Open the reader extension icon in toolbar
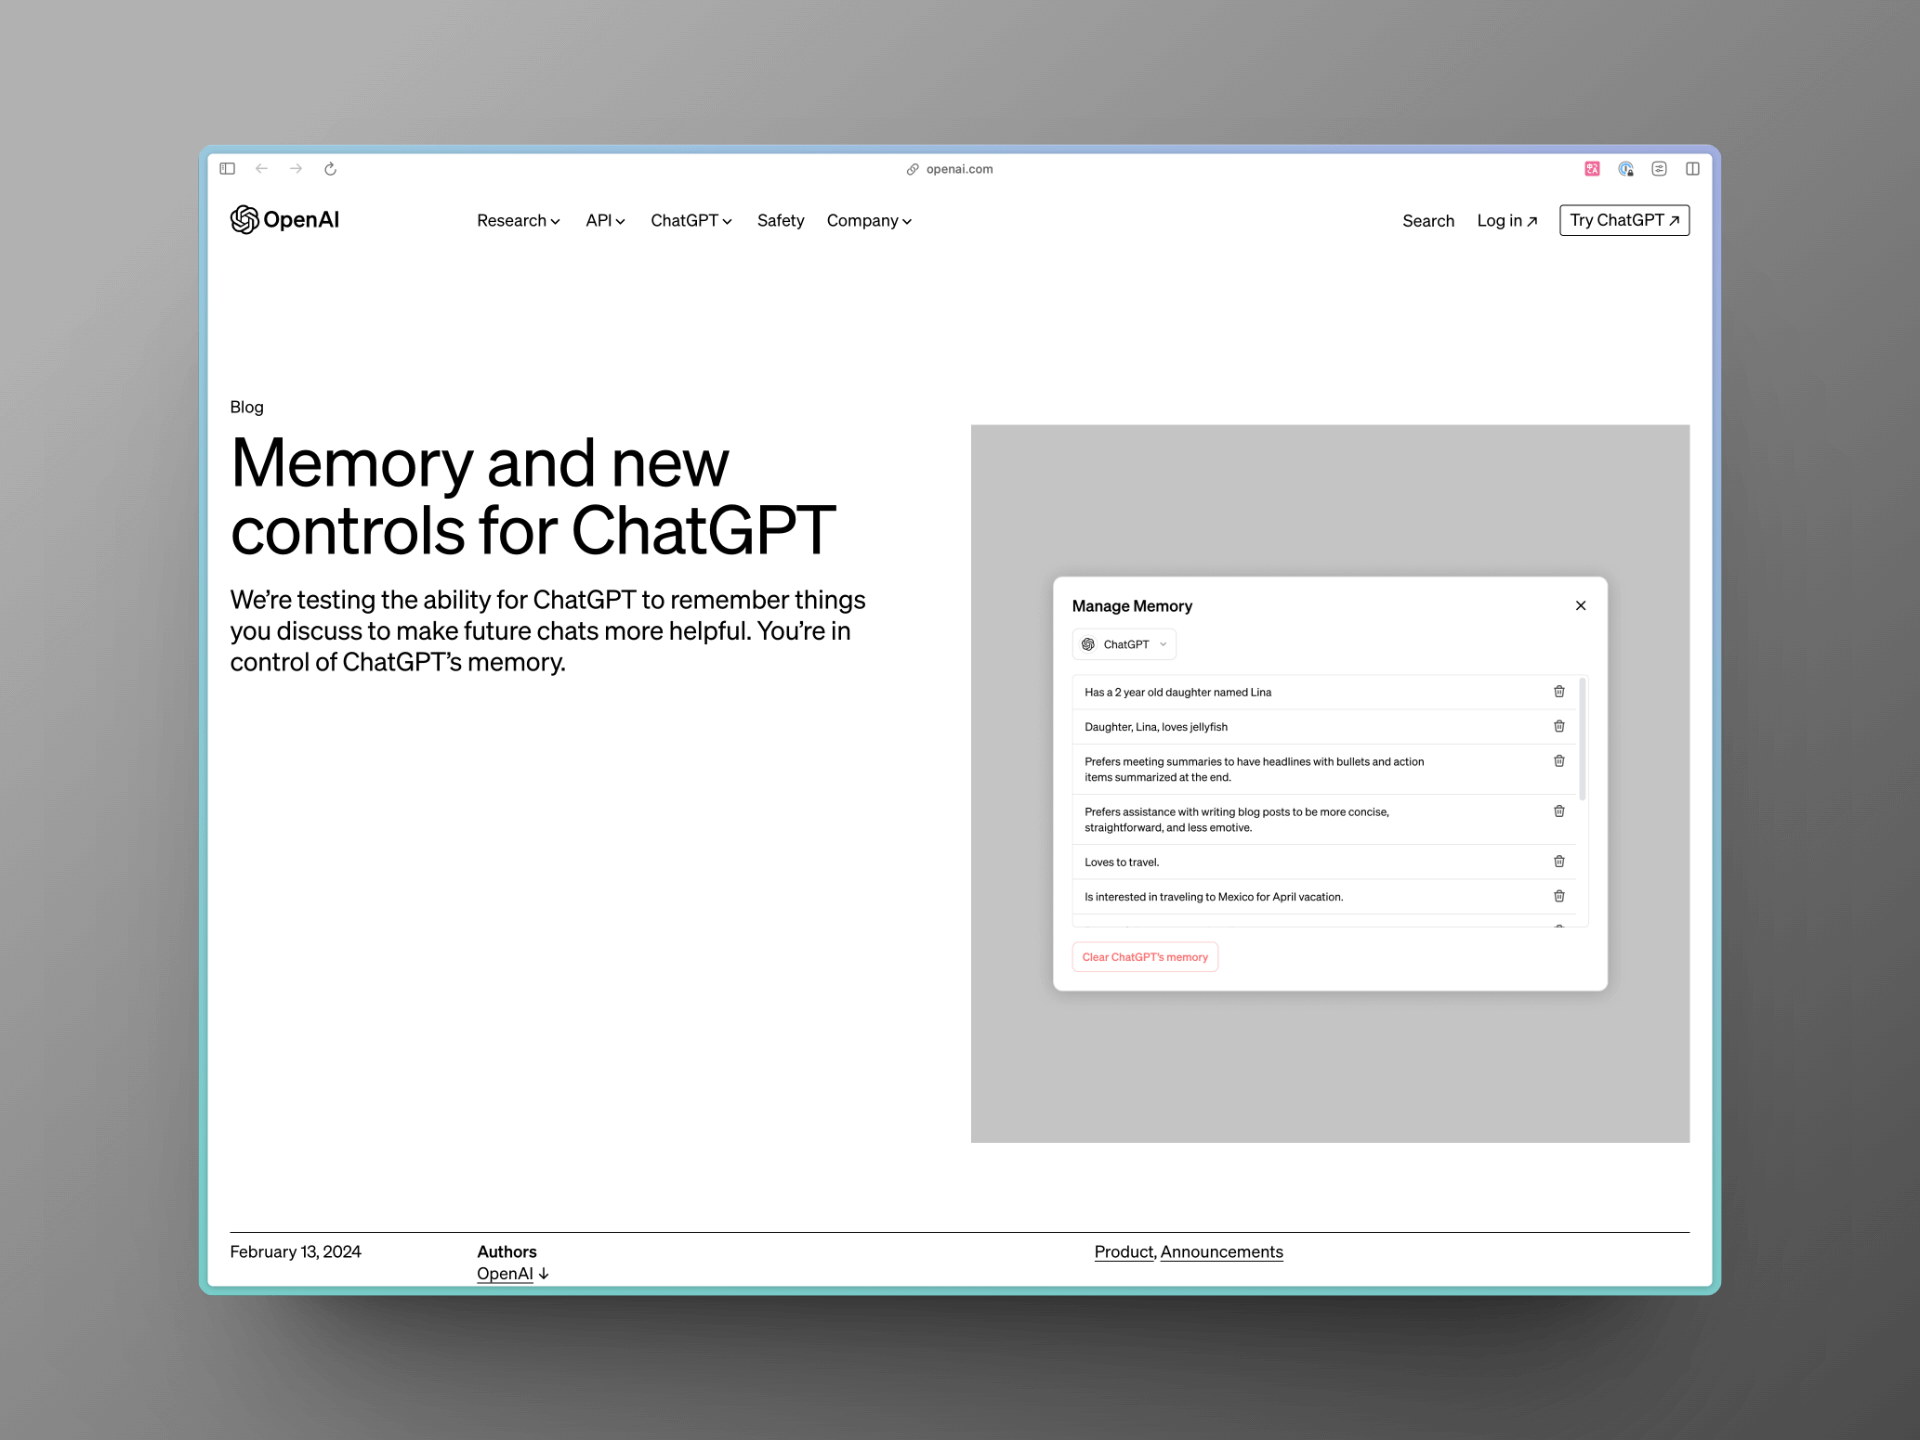Image resolution: width=1920 pixels, height=1440 pixels. click(1659, 169)
